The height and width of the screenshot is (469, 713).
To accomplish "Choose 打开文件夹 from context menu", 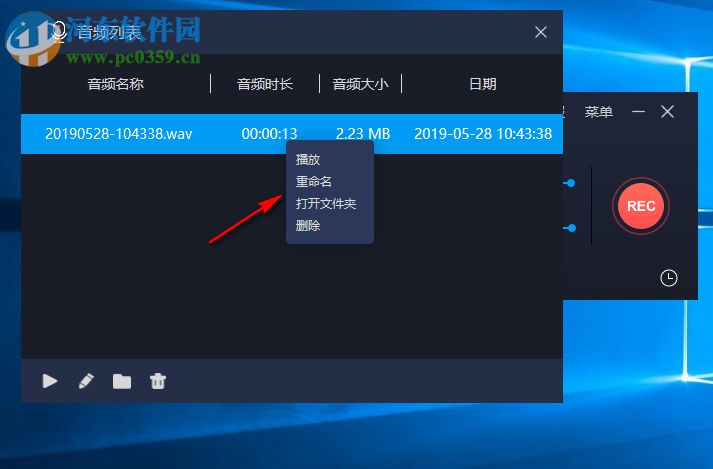I will pyautogui.click(x=326, y=203).
